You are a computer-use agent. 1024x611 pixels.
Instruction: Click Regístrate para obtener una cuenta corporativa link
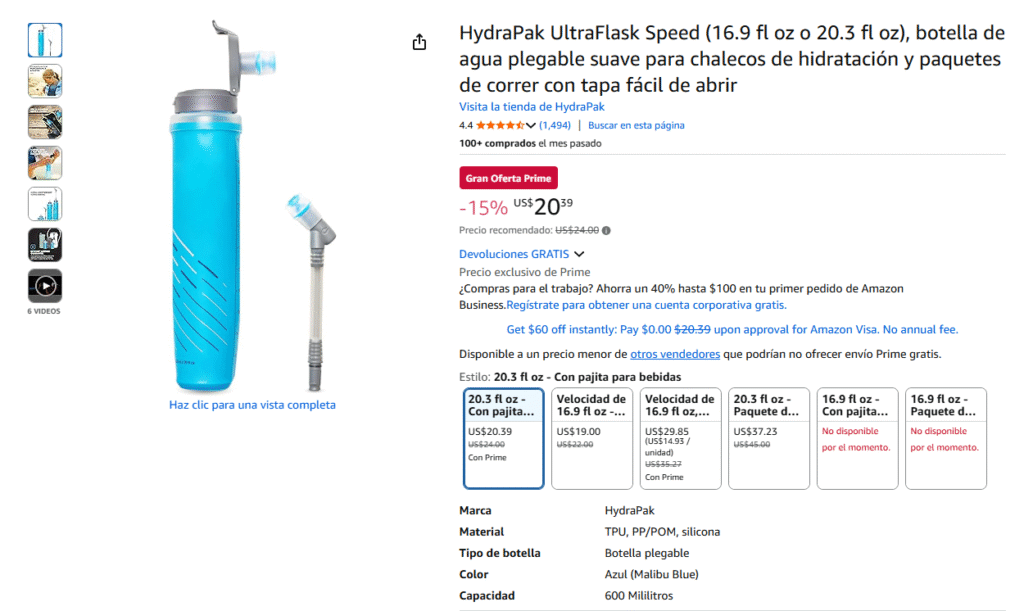click(646, 305)
